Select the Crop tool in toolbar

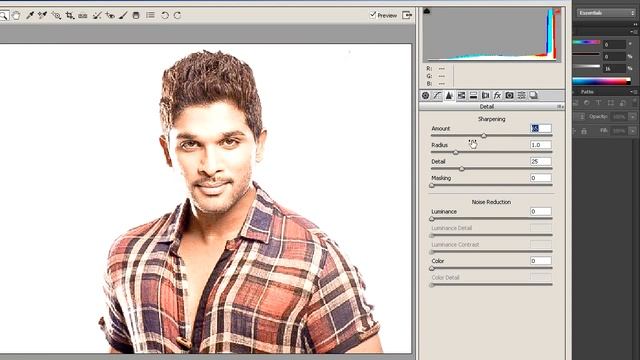[70, 16]
